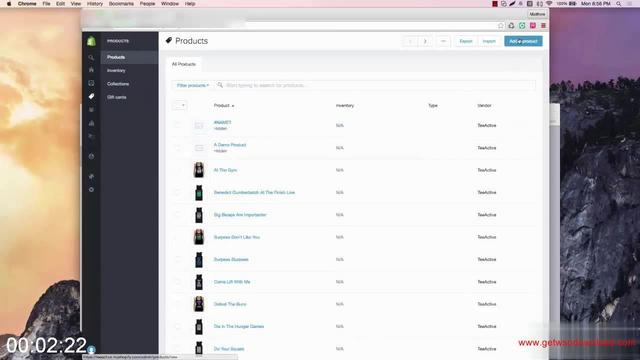640x360 pixels.
Task: Click the Type column header
Action: [x=433, y=105]
